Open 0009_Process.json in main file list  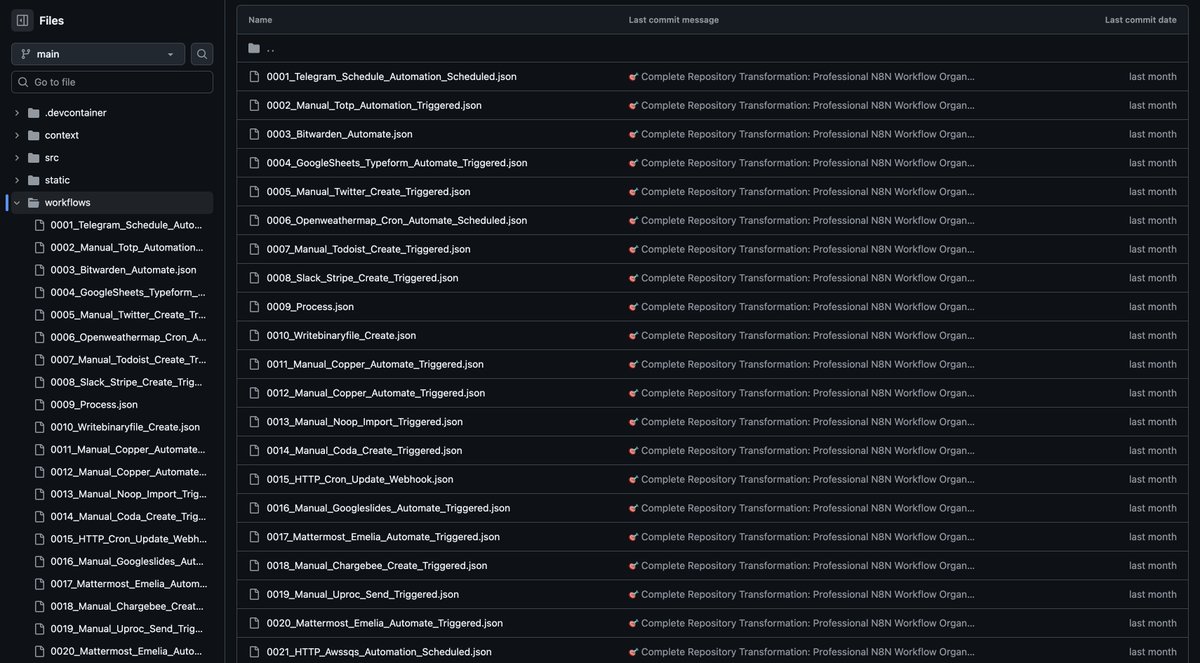310,307
